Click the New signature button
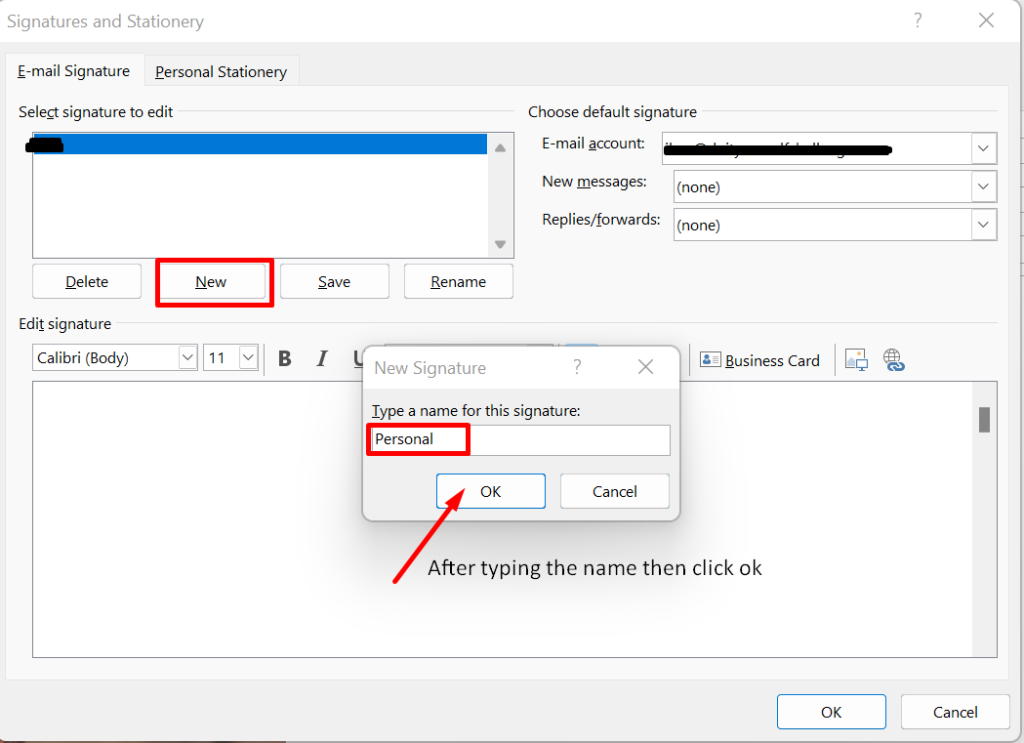The image size is (1024, 743). point(211,282)
